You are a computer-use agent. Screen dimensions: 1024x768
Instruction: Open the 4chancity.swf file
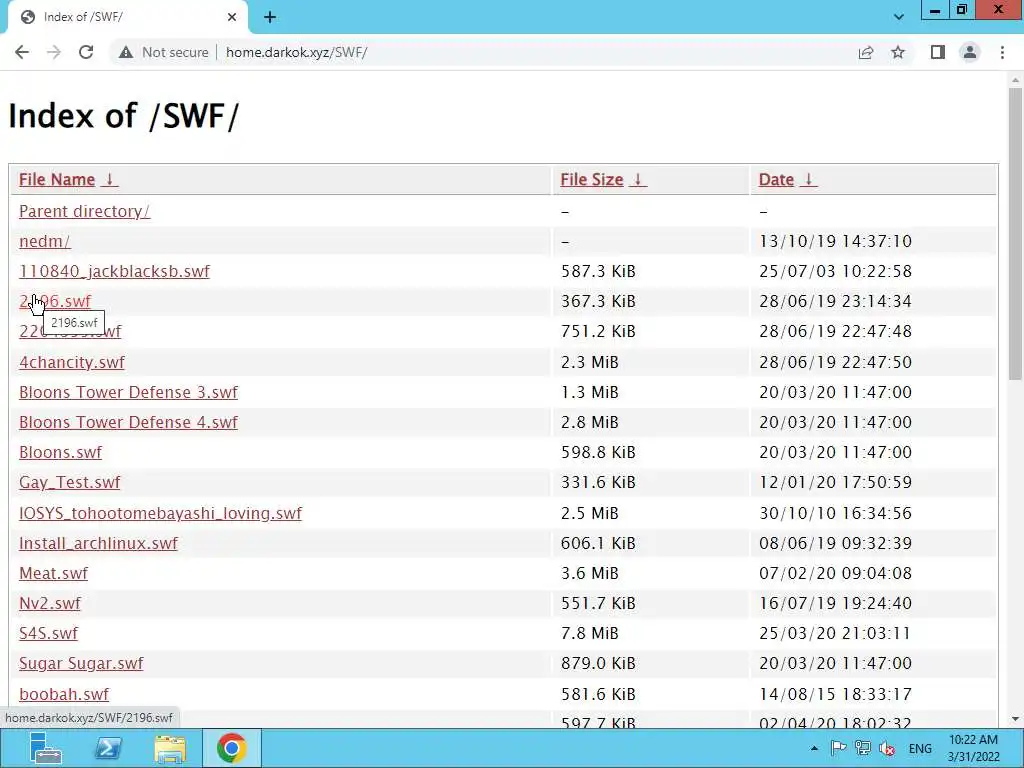[72, 362]
